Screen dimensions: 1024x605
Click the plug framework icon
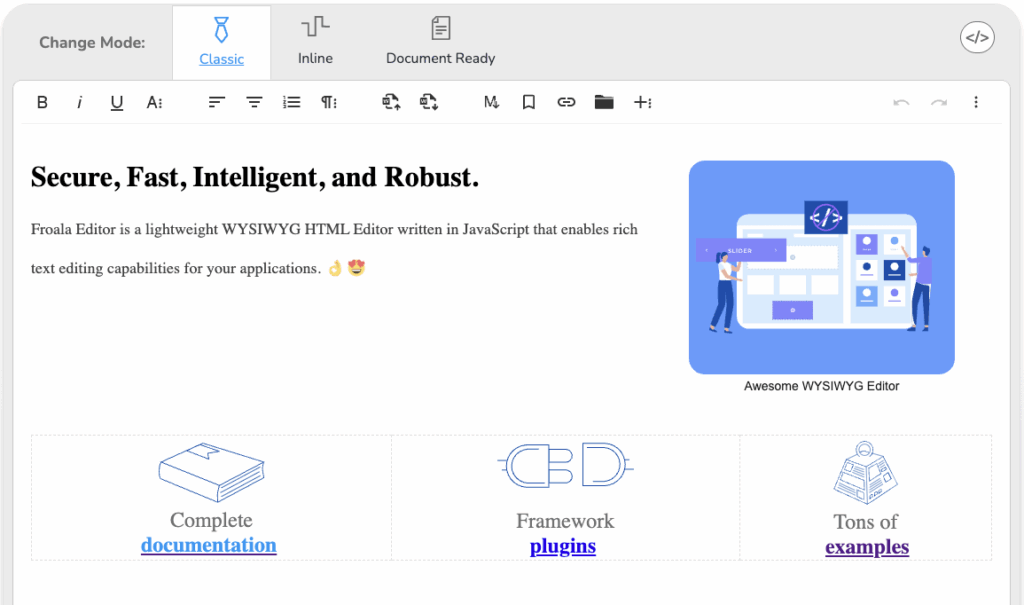coord(566,465)
